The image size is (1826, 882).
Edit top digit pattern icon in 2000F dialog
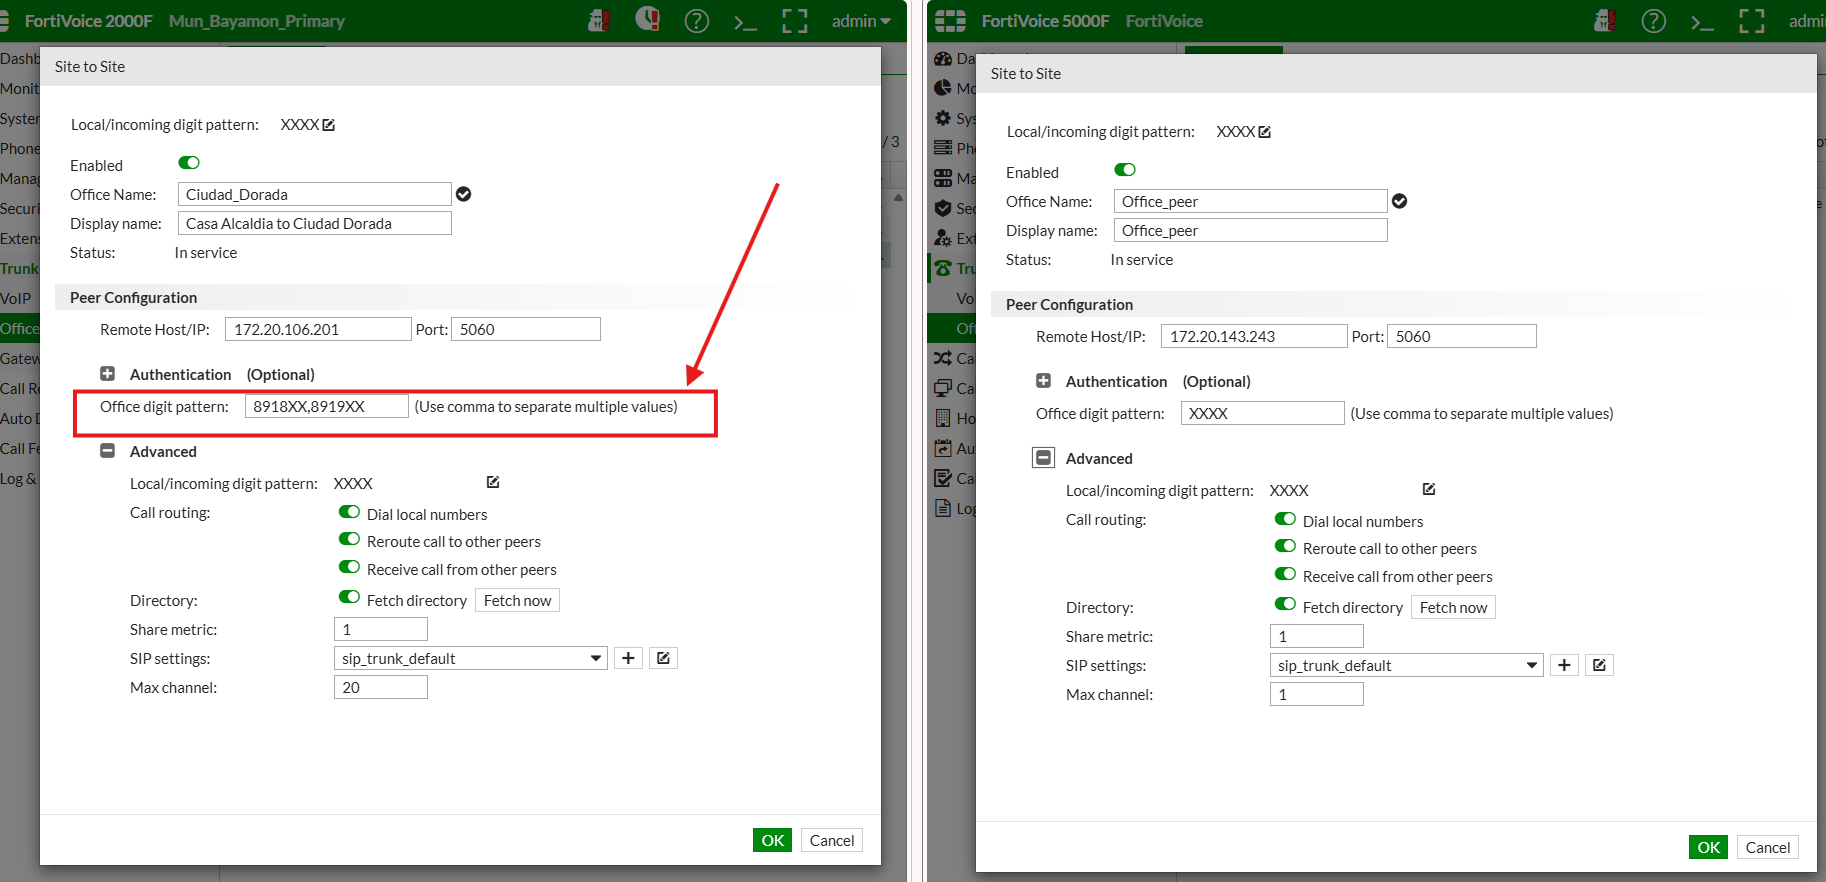coord(329,125)
